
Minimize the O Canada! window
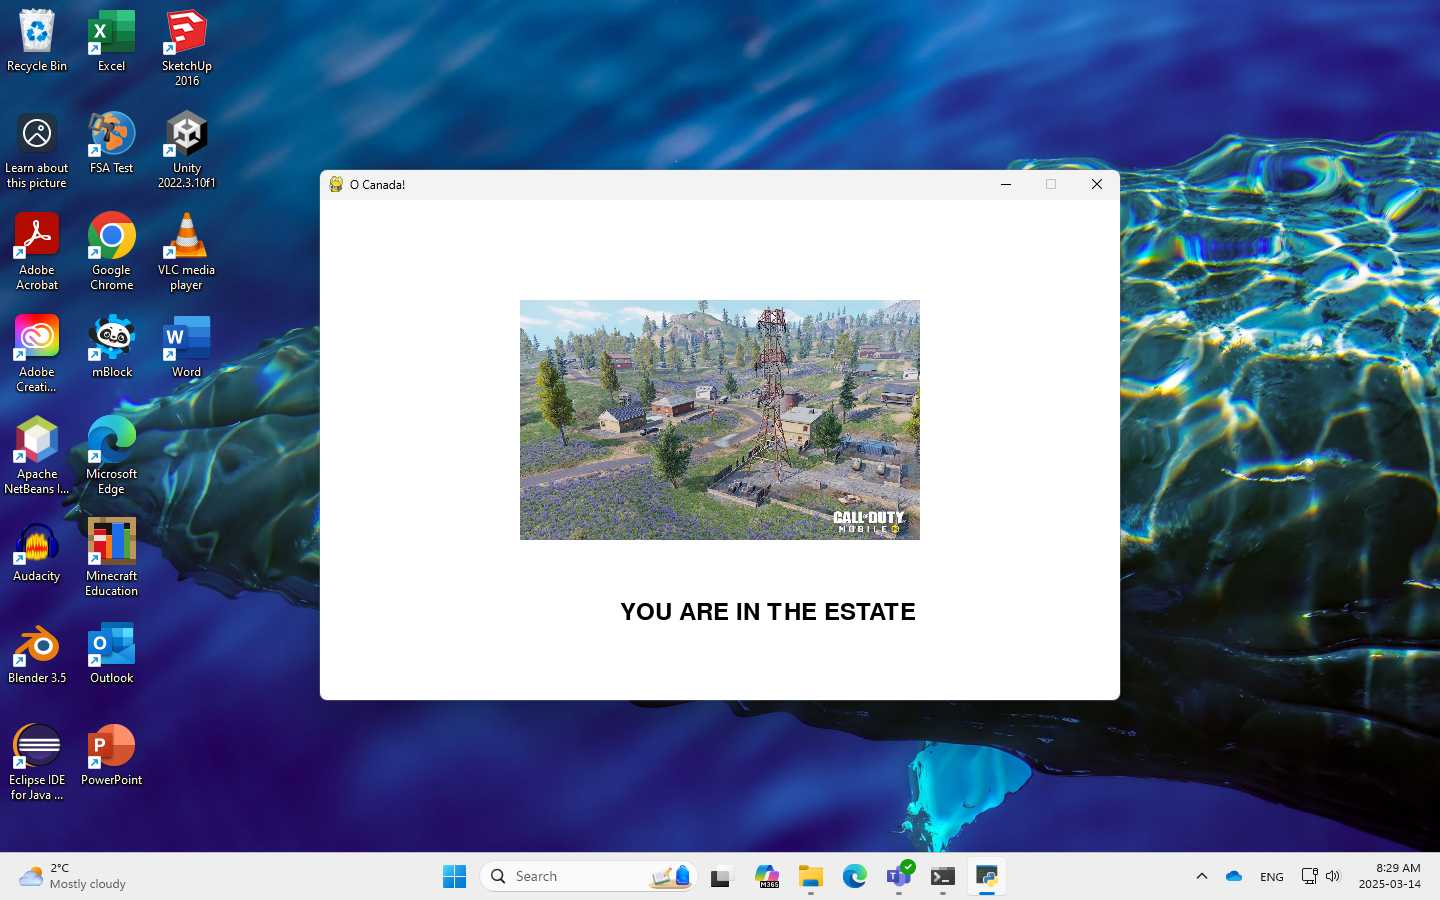point(1006,184)
